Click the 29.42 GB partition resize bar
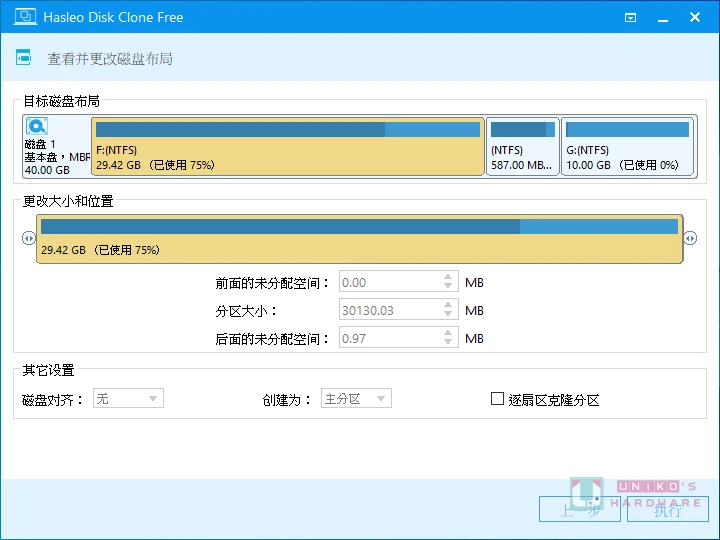Image resolution: width=720 pixels, height=540 pixels. (x=360, y=239)
